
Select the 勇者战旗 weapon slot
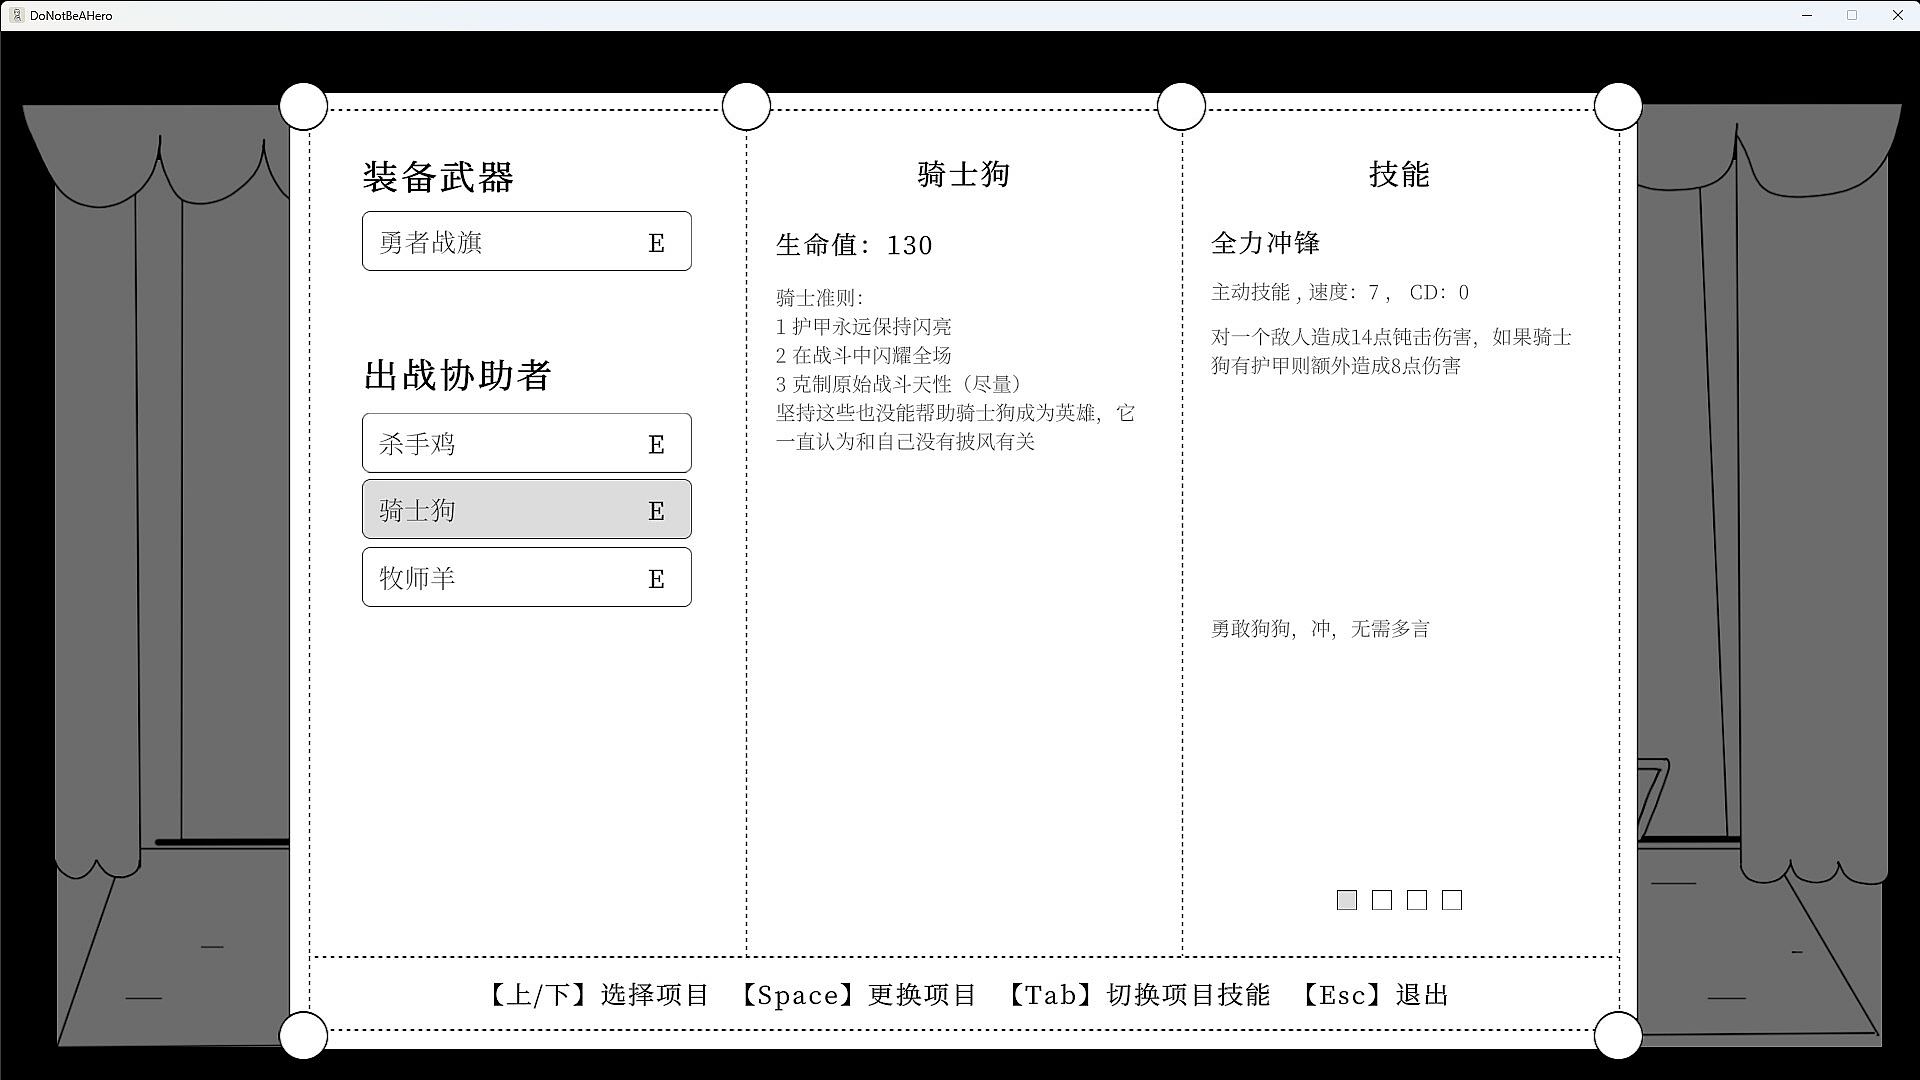(x=500, y=241)
